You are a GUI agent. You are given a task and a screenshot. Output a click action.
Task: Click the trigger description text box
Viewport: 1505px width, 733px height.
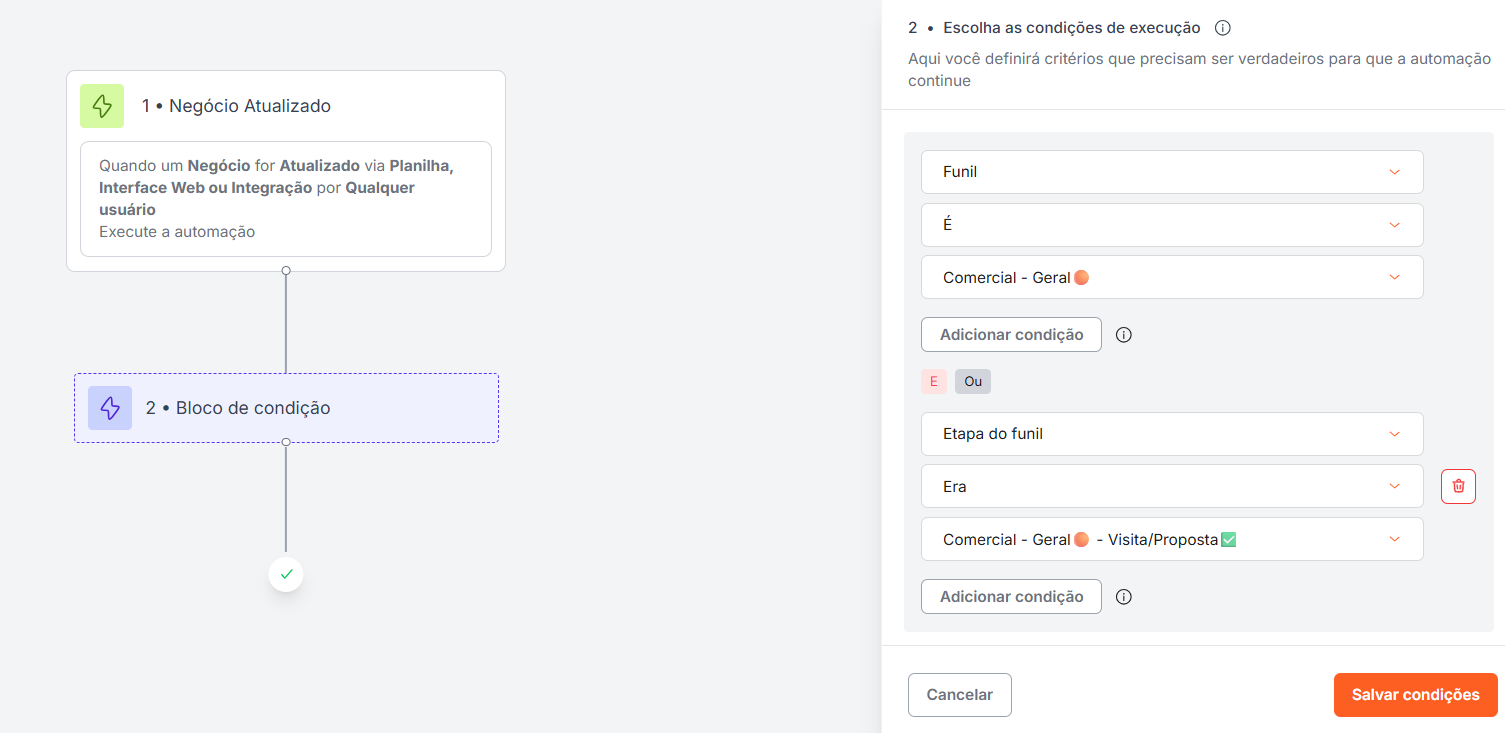tap(286, 199)
